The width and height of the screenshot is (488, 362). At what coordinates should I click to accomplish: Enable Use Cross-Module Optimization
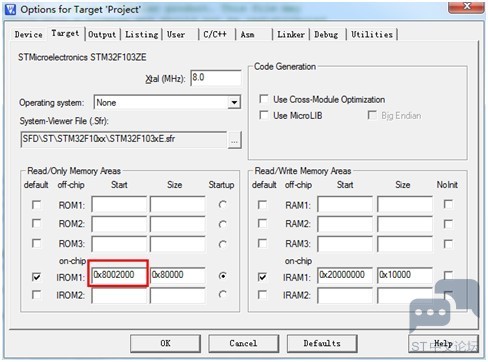click(264, 99)
